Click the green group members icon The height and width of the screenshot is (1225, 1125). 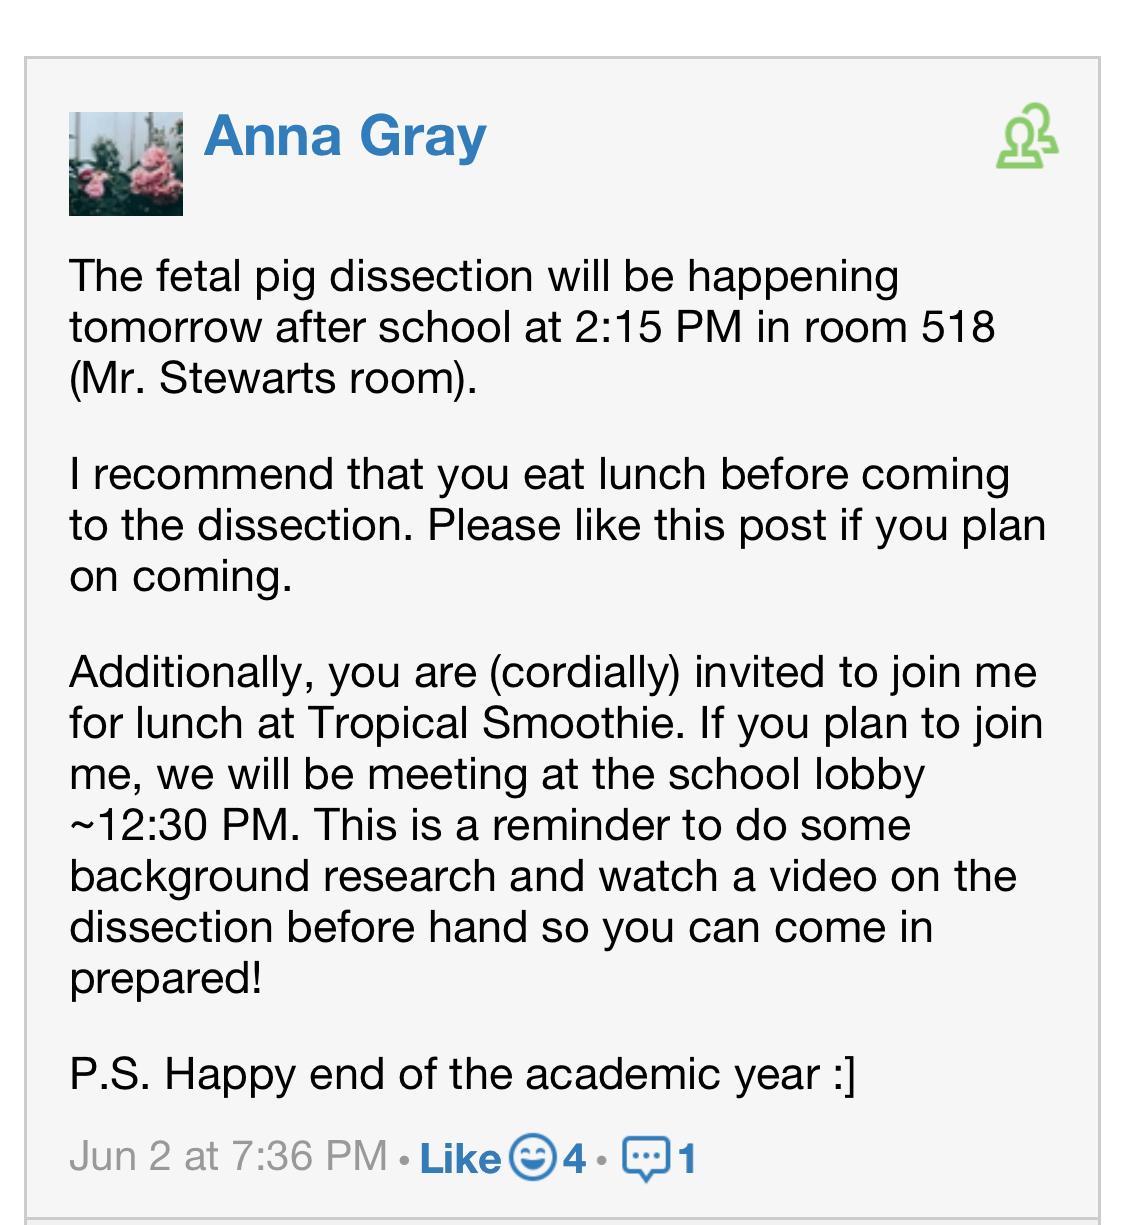1027,137
